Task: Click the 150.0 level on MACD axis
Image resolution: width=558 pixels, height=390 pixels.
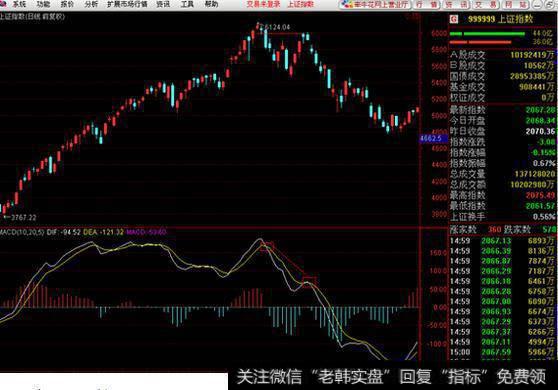Action: (x=438, y=253)
